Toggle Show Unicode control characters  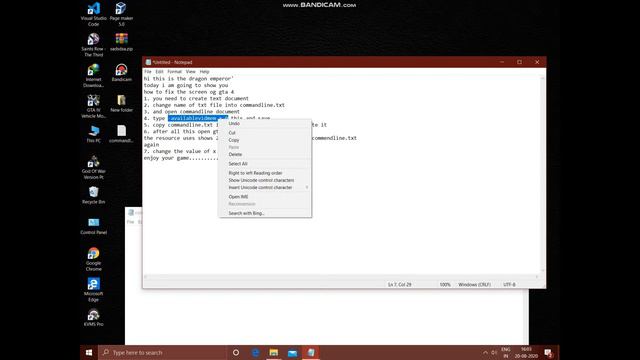(264, 180)
